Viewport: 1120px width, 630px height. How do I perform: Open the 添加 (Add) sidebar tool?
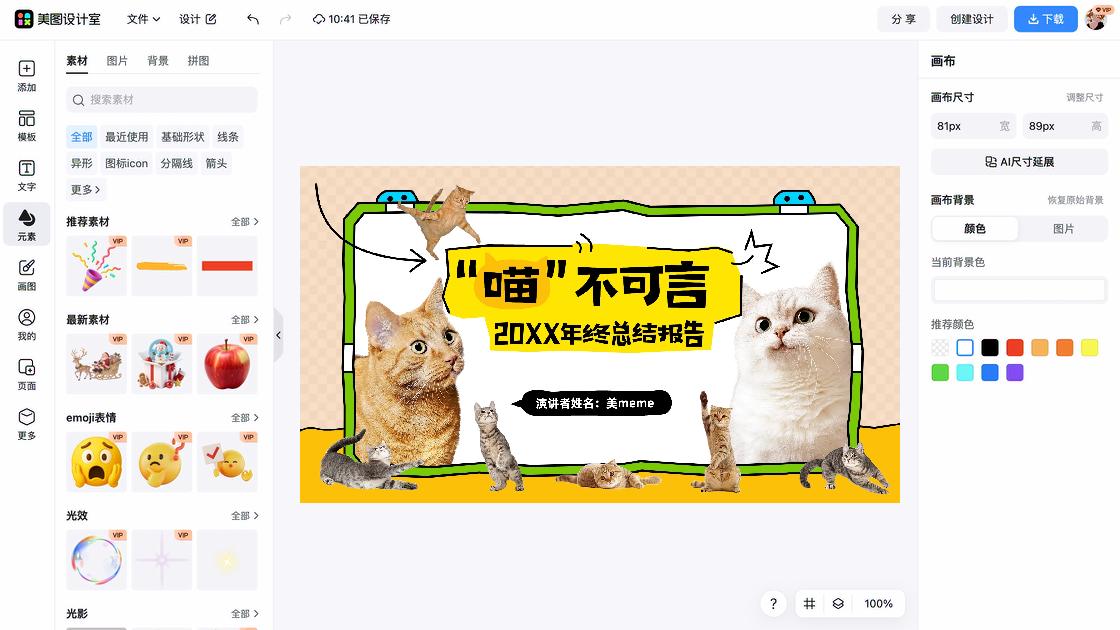26,76
